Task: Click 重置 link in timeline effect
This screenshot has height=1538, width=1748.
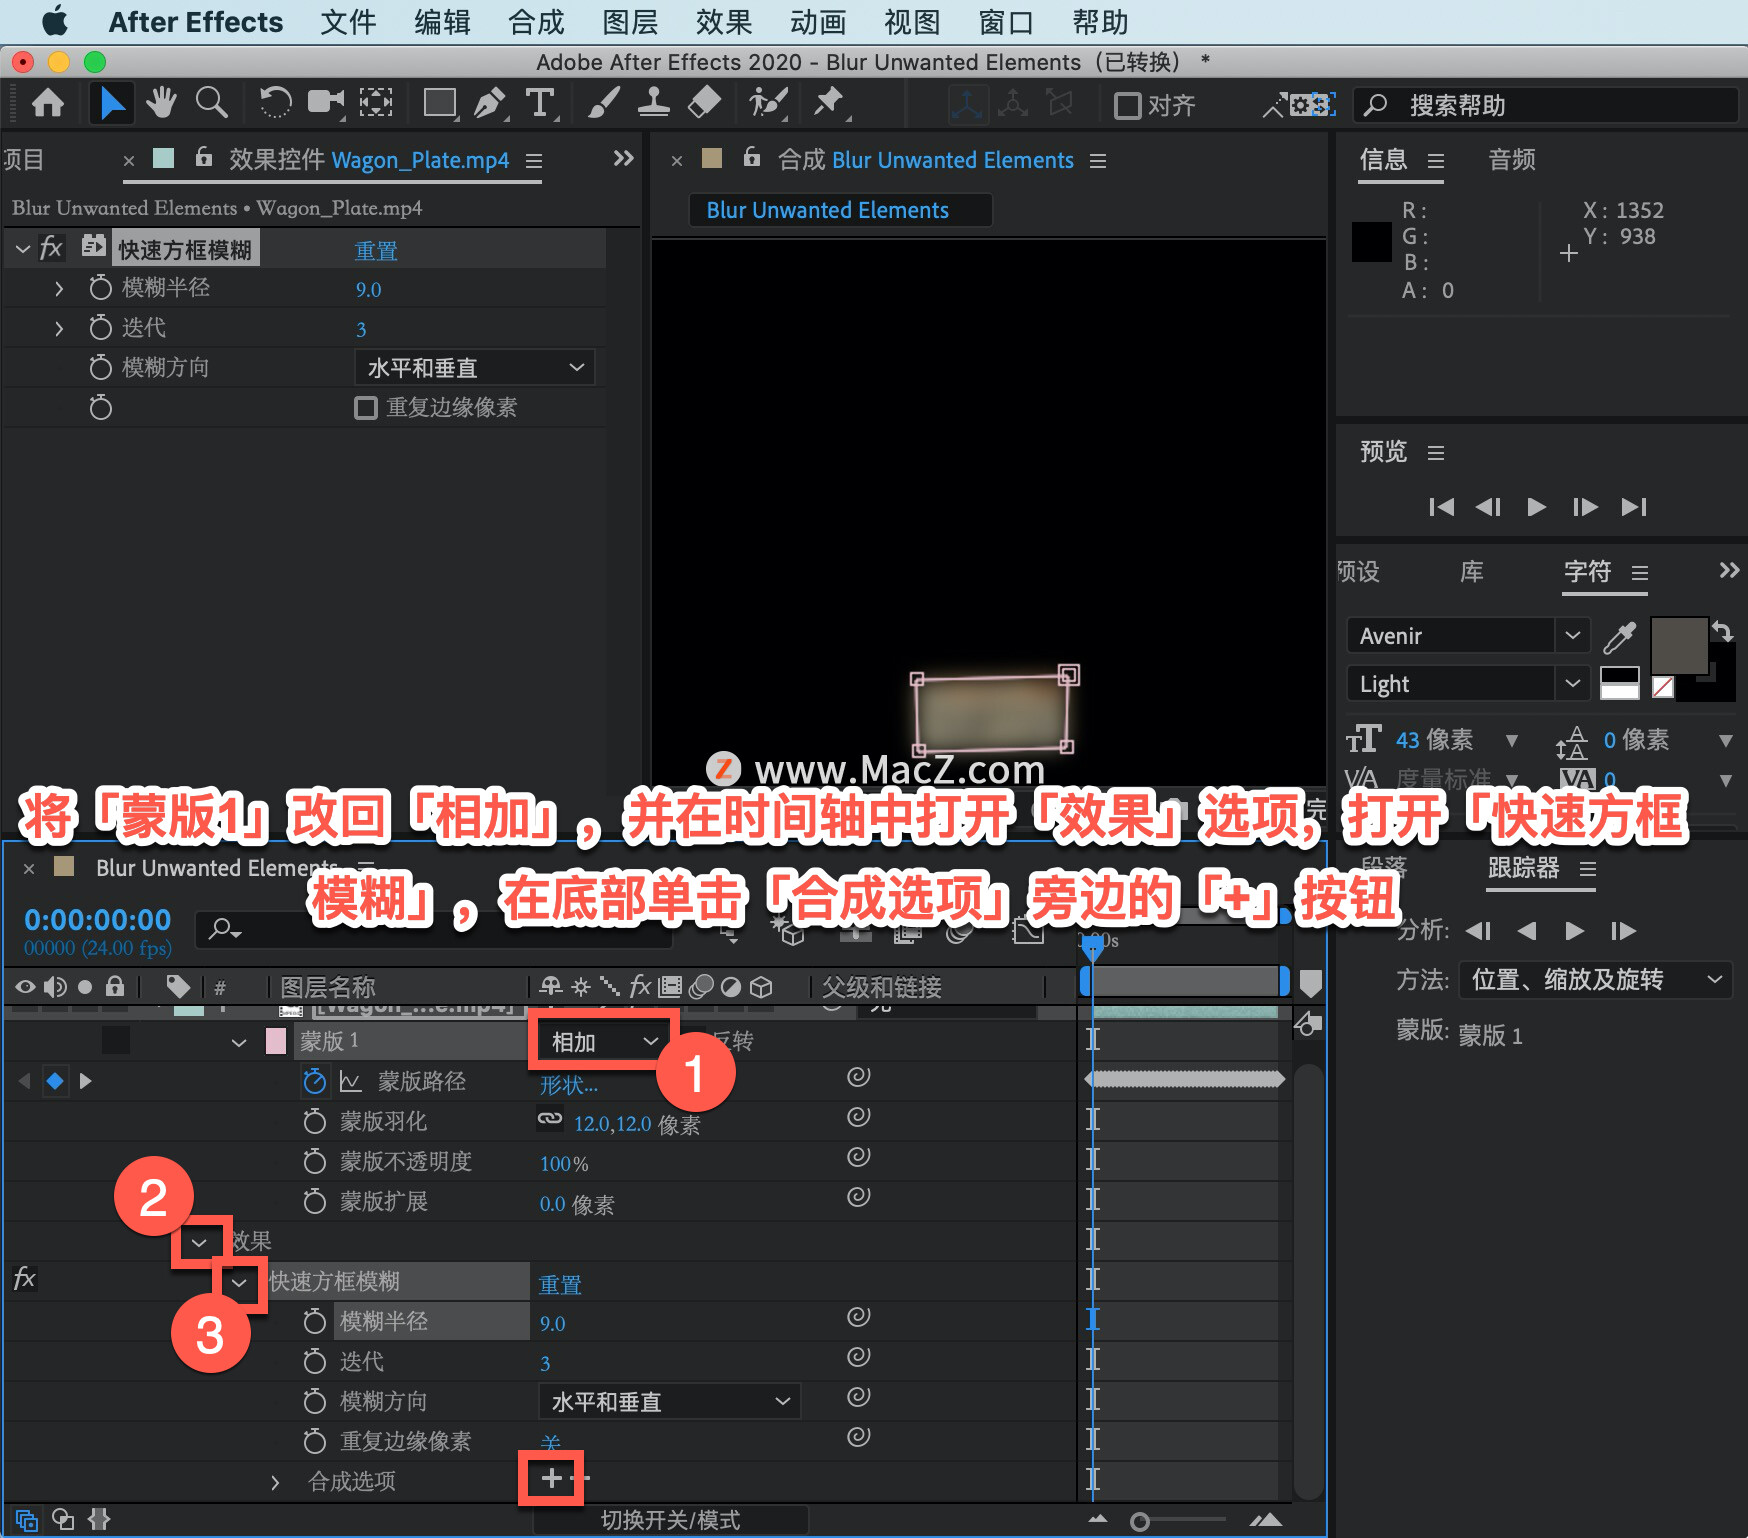Action: click(x=560, y=1284)
